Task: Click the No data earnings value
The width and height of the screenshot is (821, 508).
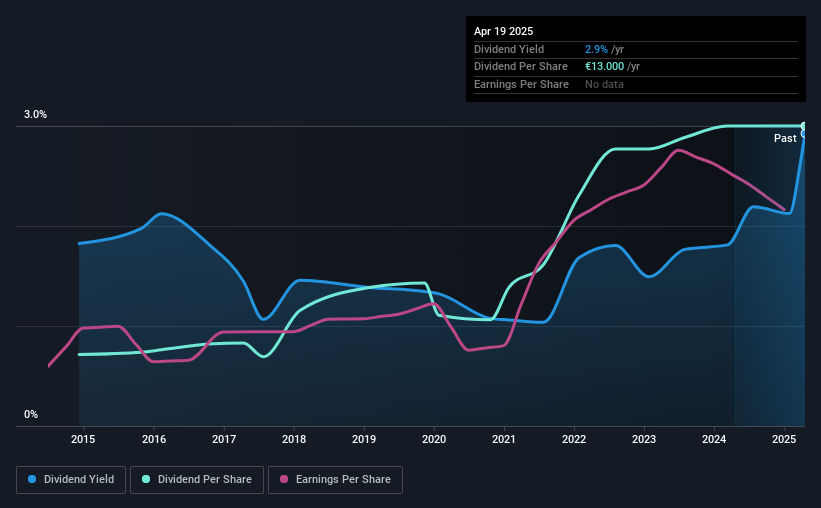Action: point(604,84)
